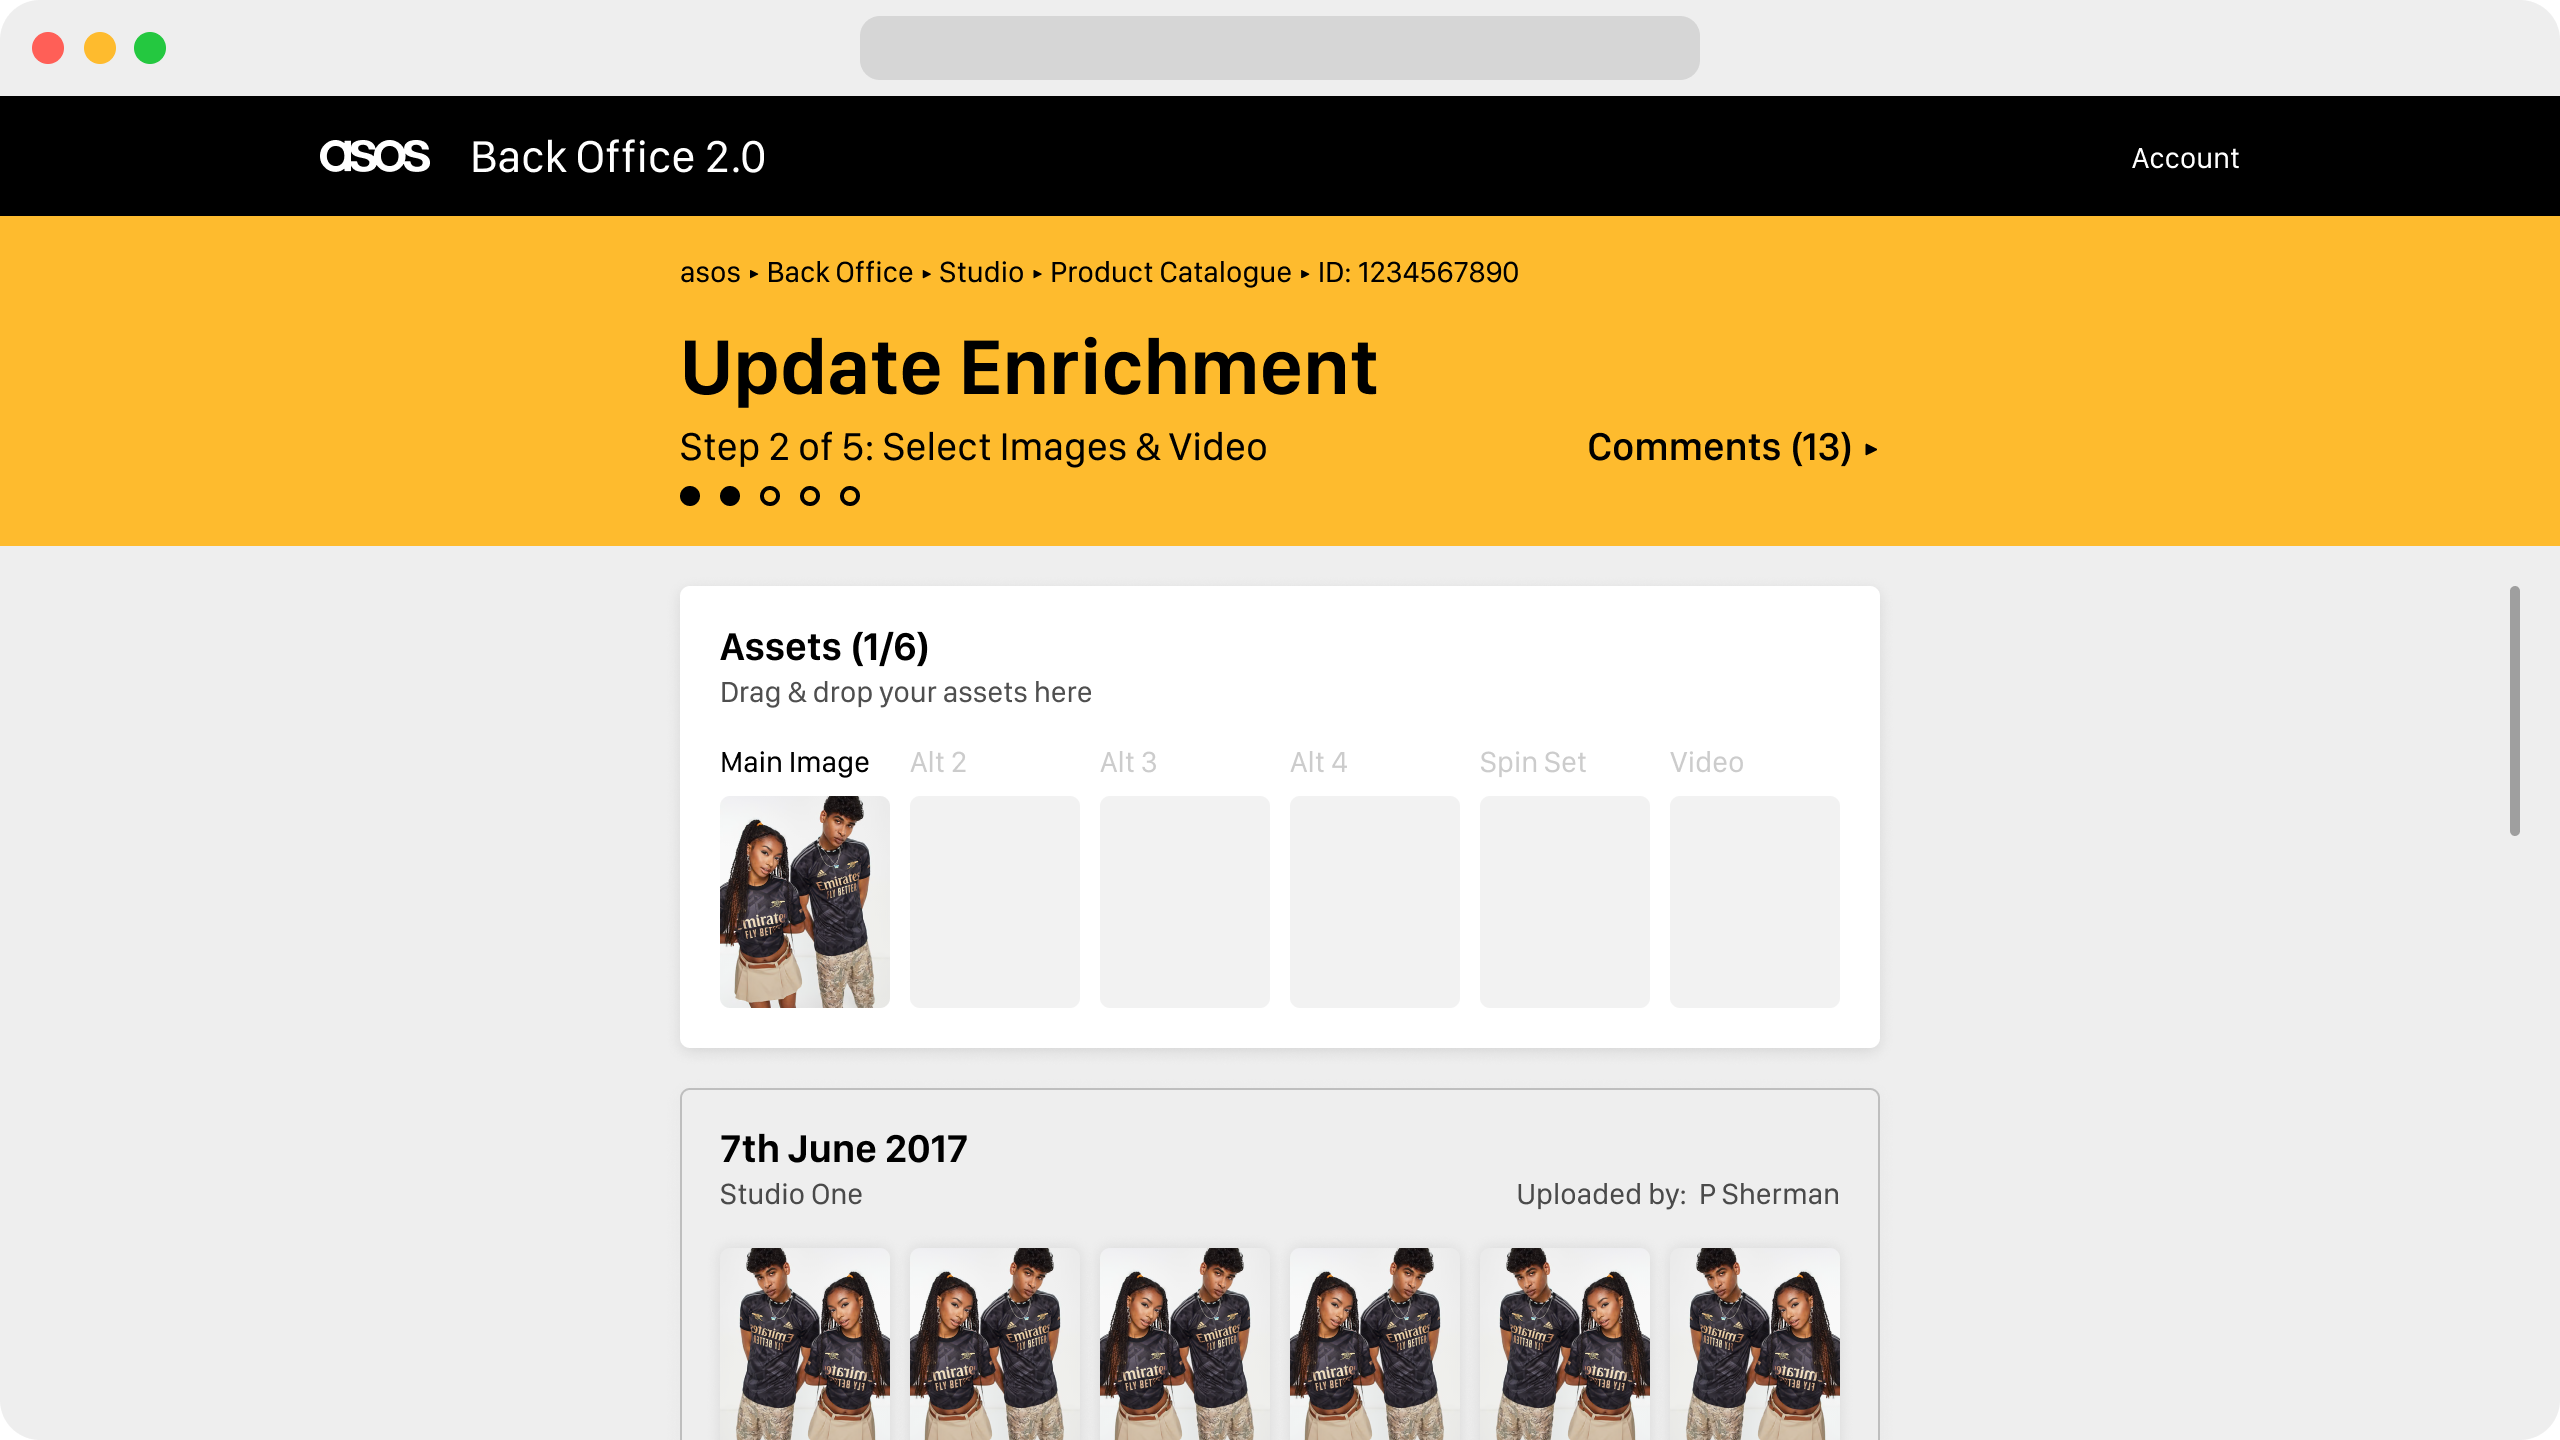Click the empty Alt 2 asset slot

pyautogui.click(x=995, y=902)
